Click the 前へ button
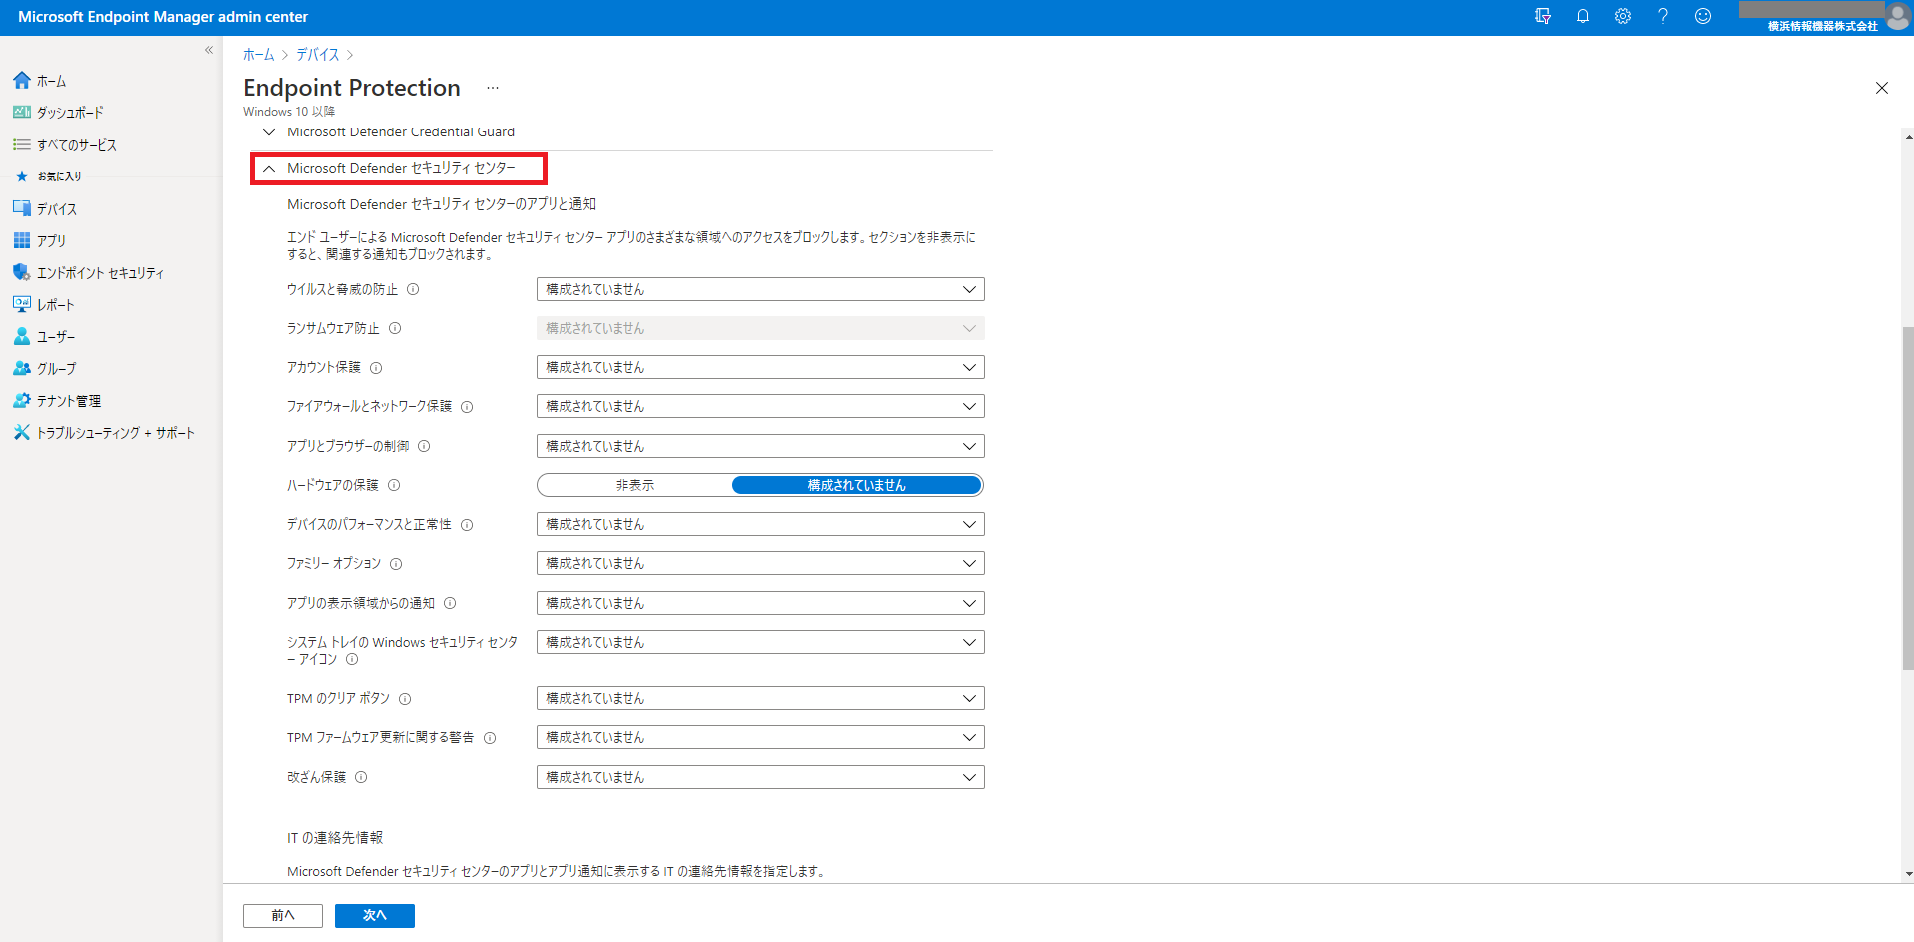1914x942 pixels. [283, 915]
